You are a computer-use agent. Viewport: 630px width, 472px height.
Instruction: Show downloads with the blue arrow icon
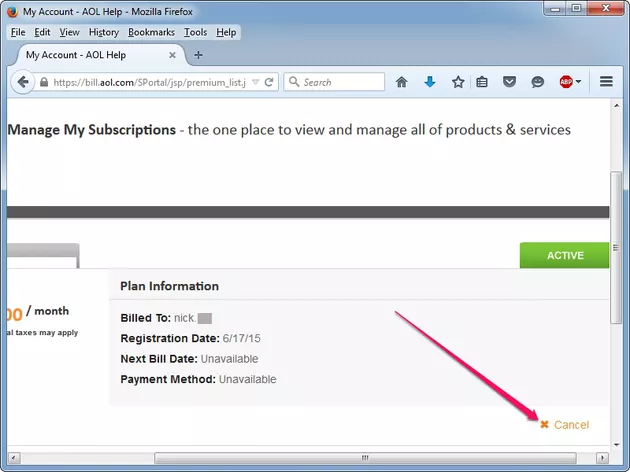430,82
